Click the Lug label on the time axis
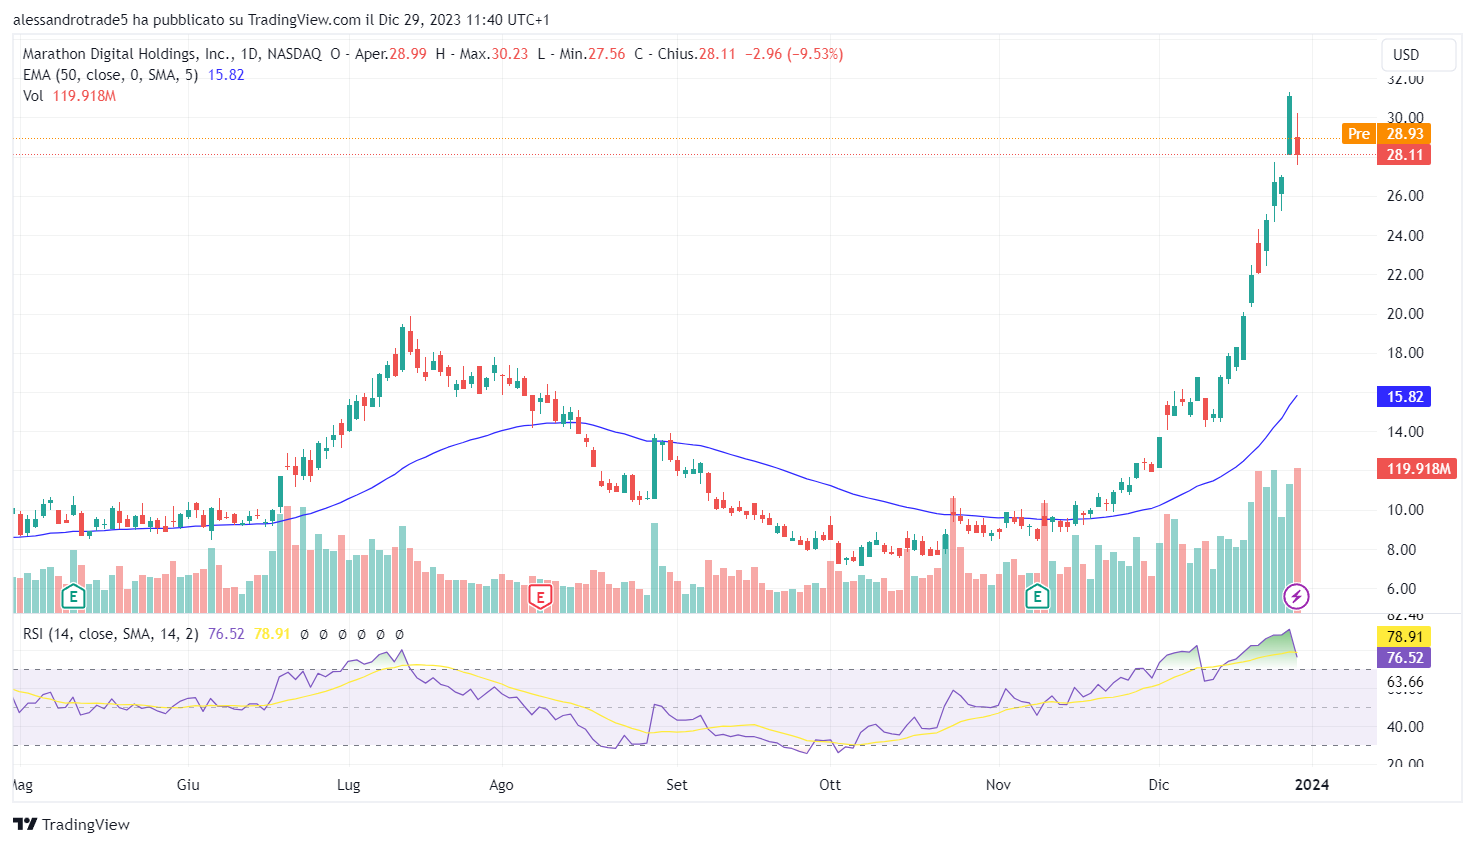The image size is (1475, 846). coord(348,785)
